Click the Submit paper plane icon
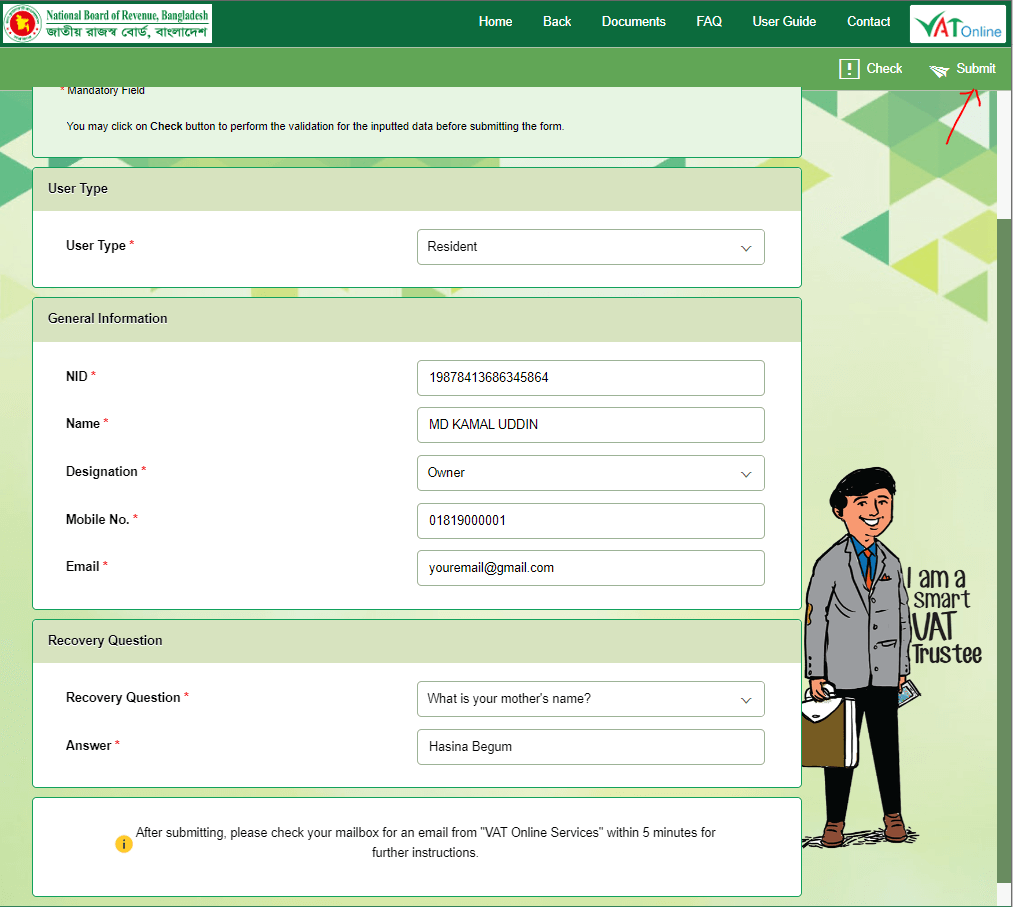 tap(939, 70)
